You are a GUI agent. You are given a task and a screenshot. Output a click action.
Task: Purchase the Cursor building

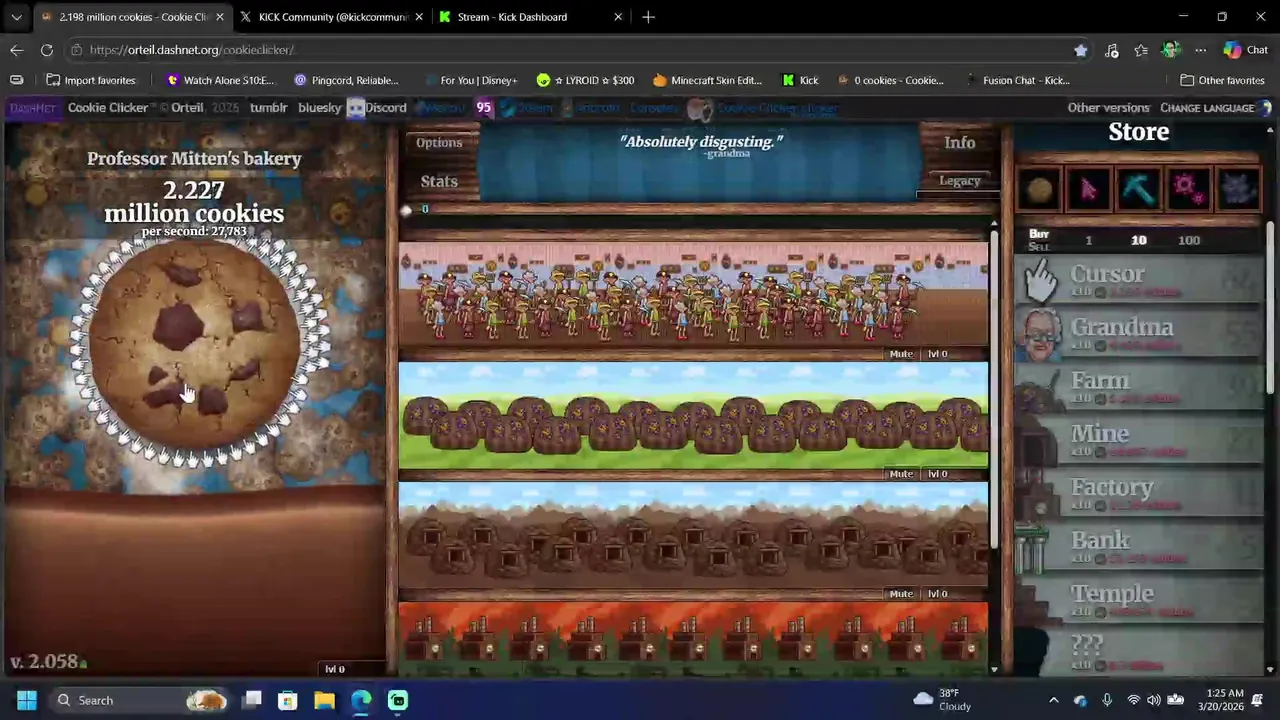tap(1139, 280)
